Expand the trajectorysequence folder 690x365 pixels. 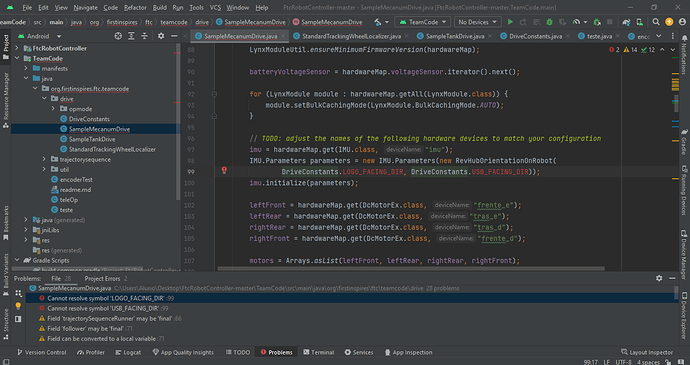[x=44, y=159]
